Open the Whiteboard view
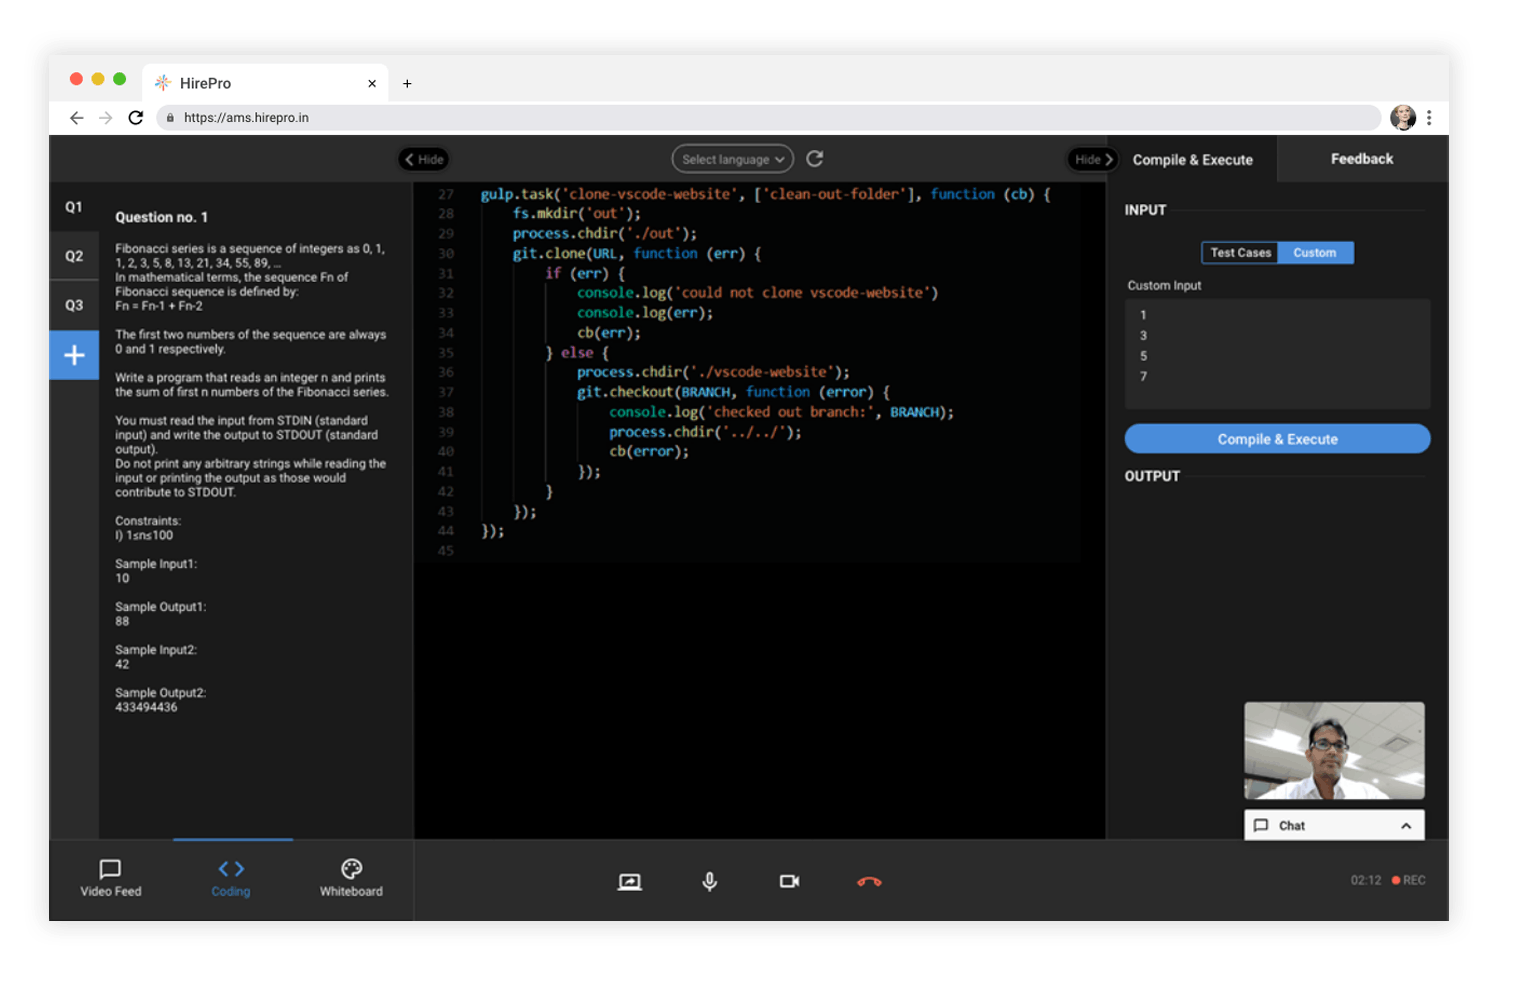 click(x=351, y=877)
